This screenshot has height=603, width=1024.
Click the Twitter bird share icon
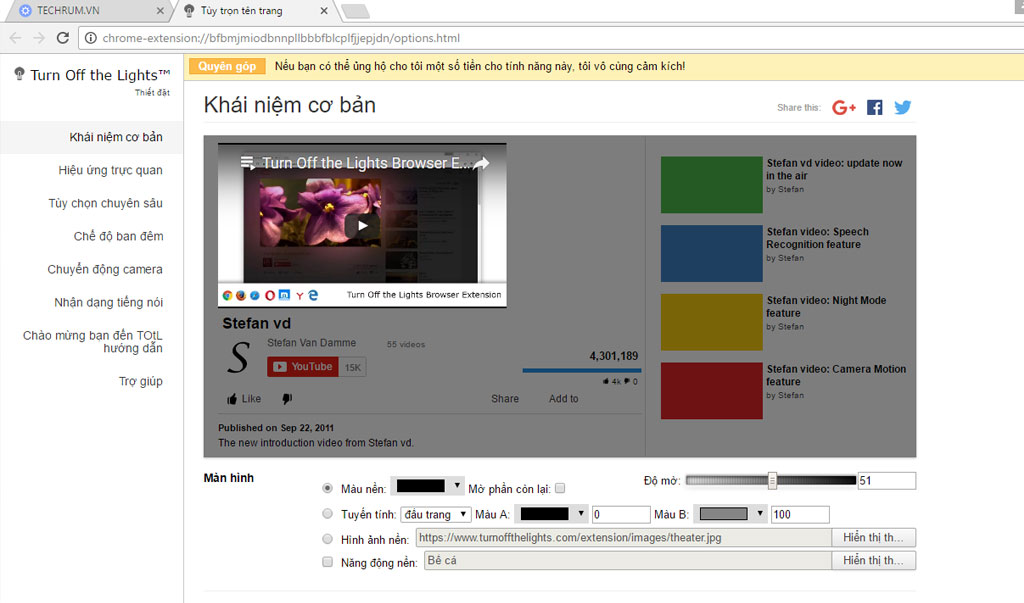[903, 107]
